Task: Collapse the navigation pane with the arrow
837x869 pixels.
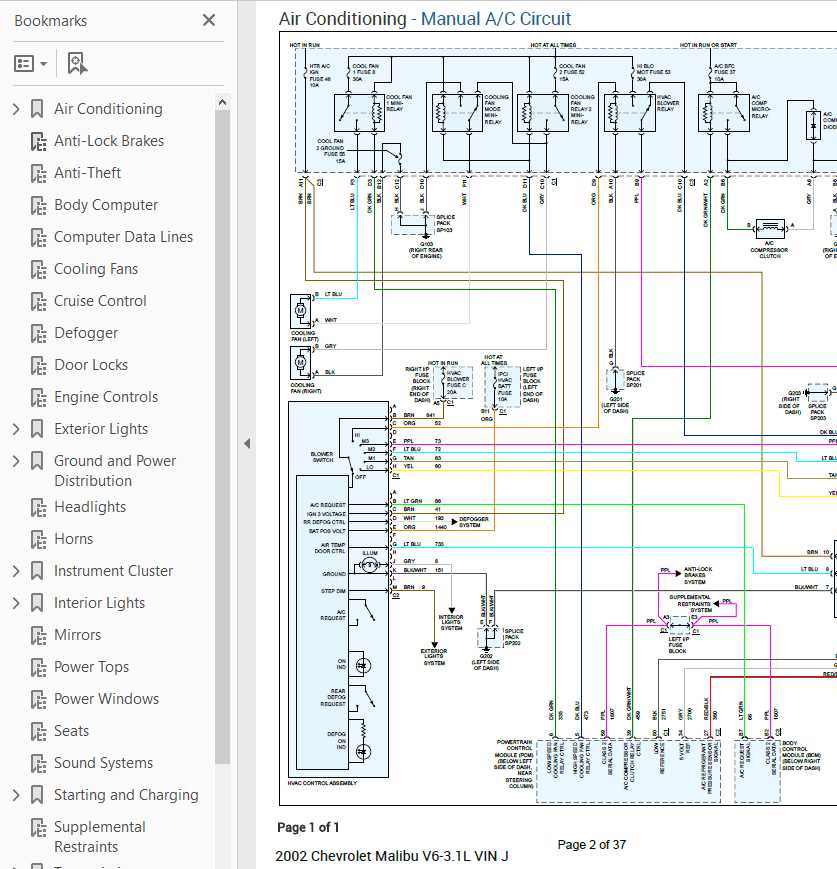Action: coord(247,443)
